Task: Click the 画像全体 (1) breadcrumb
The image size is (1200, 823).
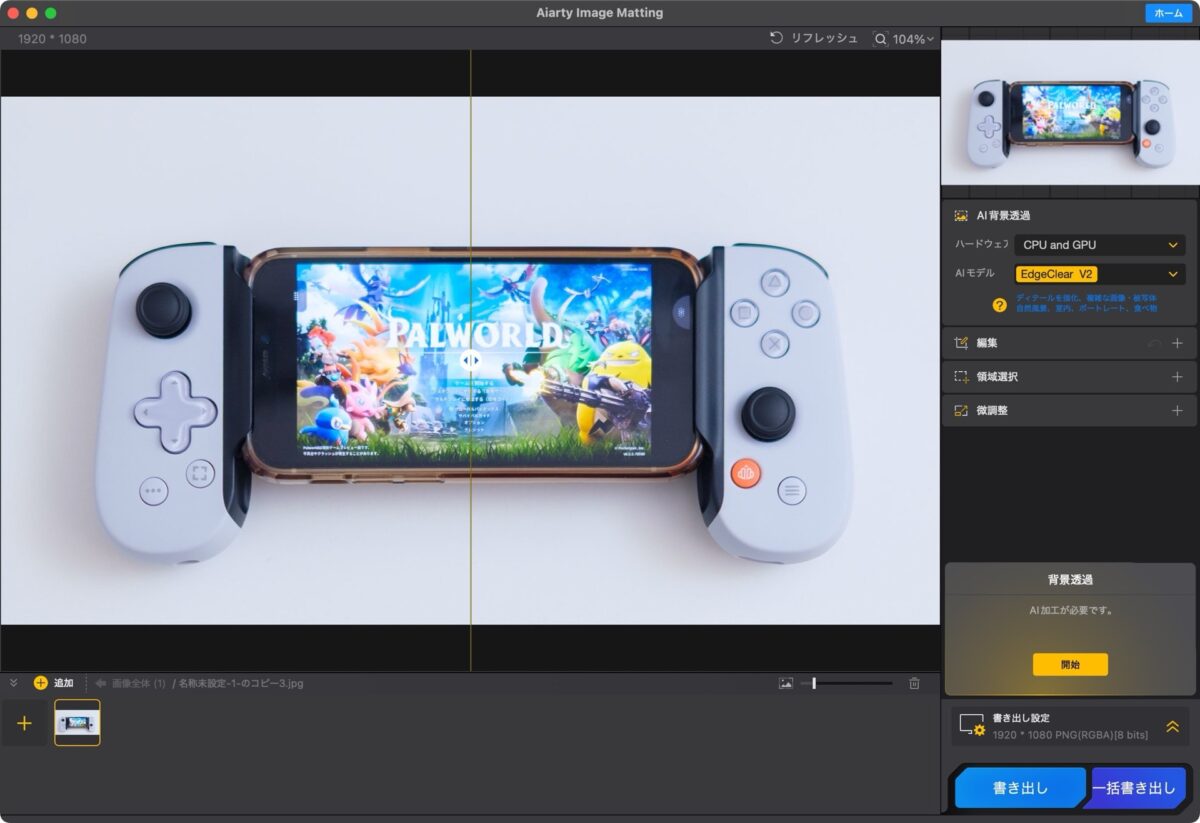Action: coord(139,683)
